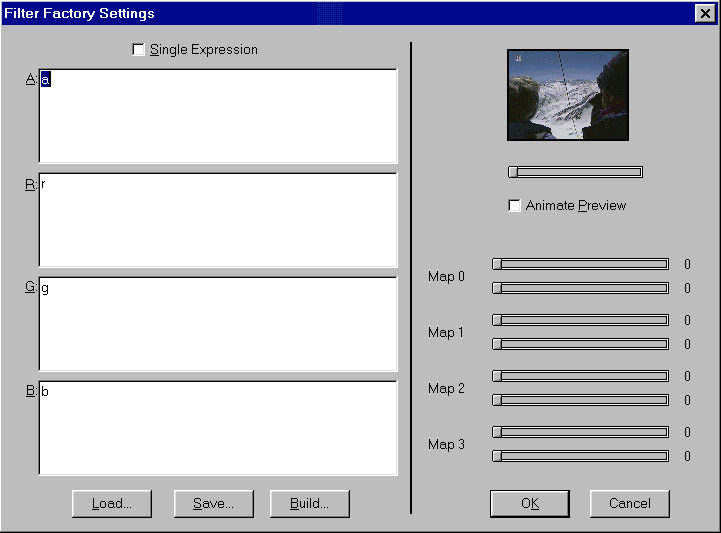
Task: Click inside the A channel expression field
Action: 217,115
